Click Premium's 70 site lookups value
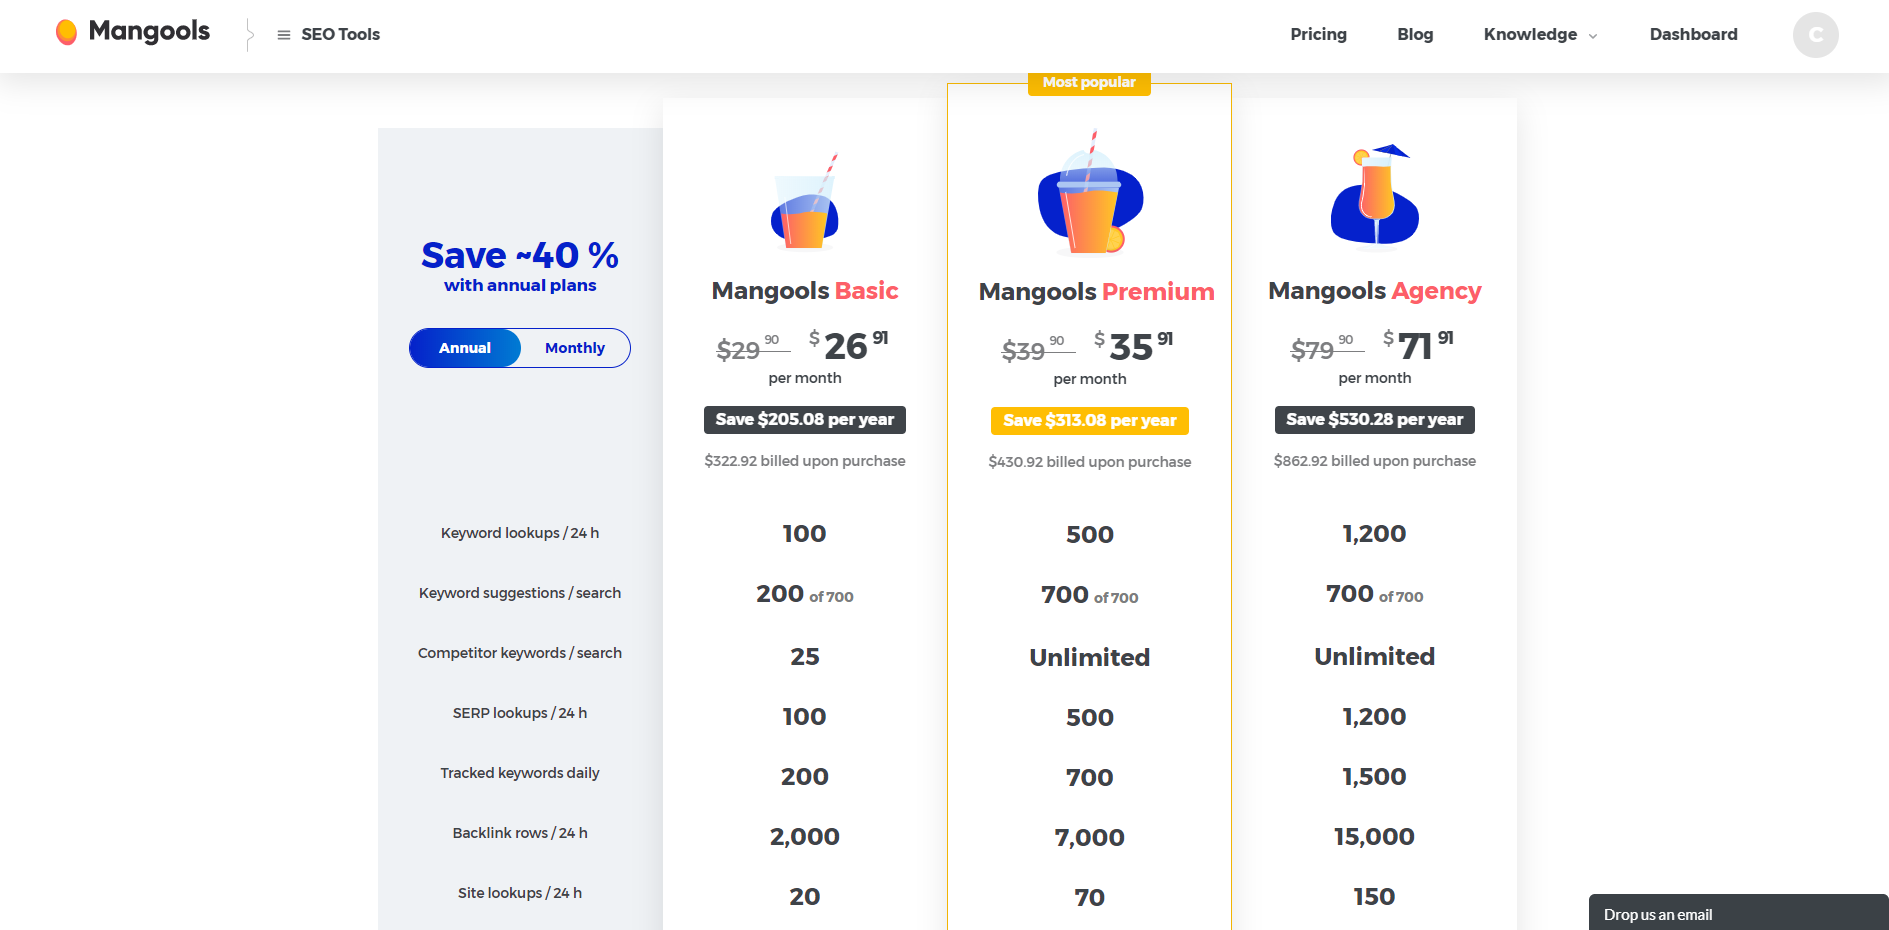1889x930 pixels. tap(1090, 898)
